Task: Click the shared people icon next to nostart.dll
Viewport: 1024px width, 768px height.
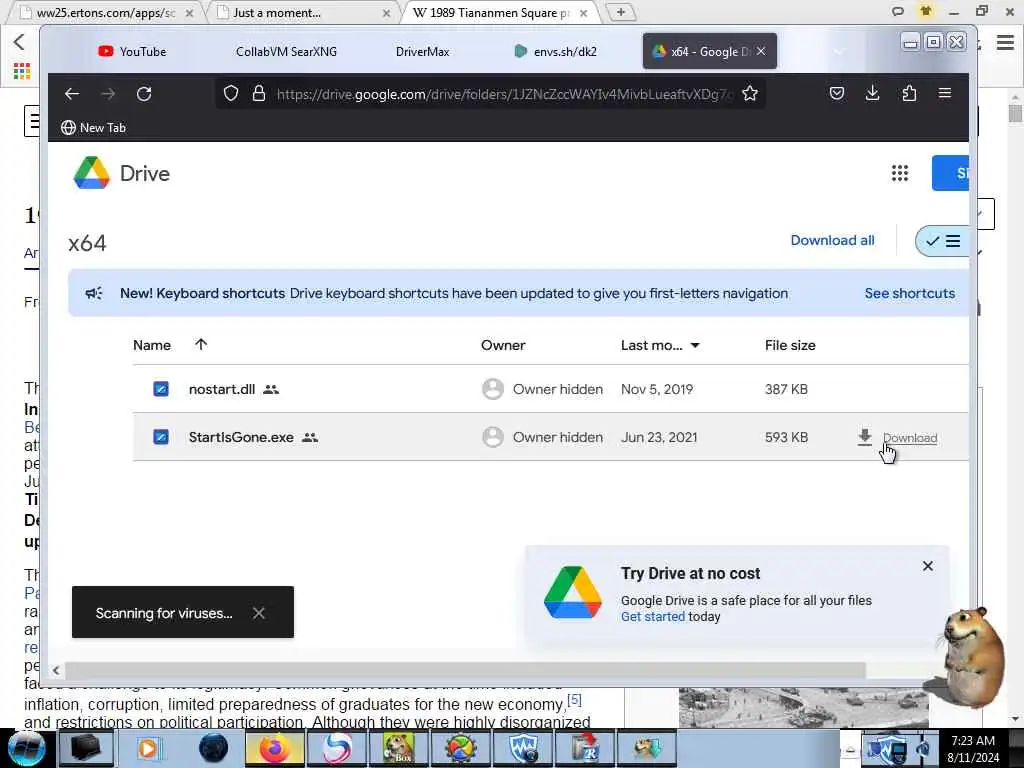Action: point(271,389)
